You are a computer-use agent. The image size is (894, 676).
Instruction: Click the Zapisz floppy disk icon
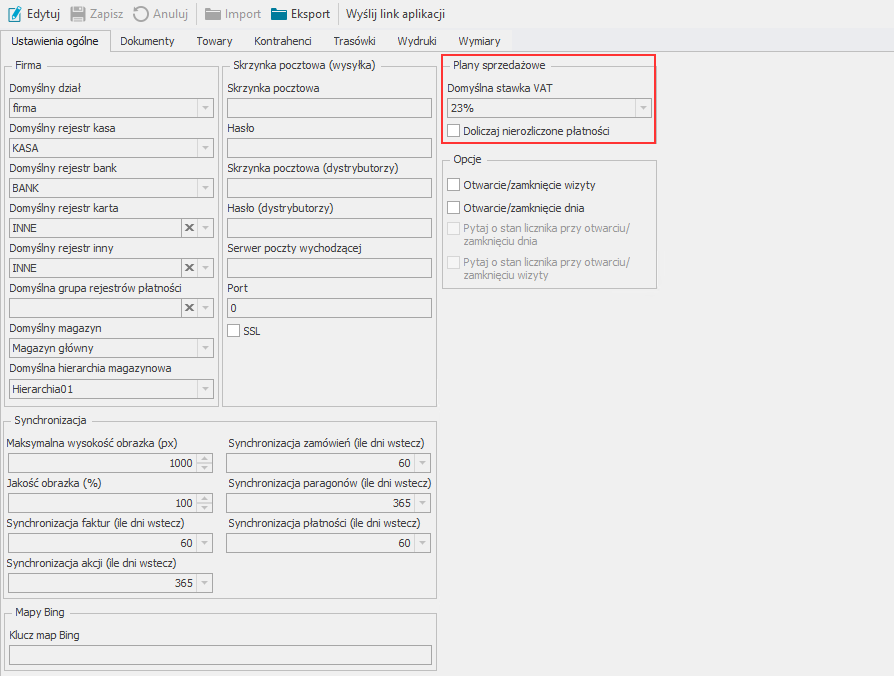(78, 14)
